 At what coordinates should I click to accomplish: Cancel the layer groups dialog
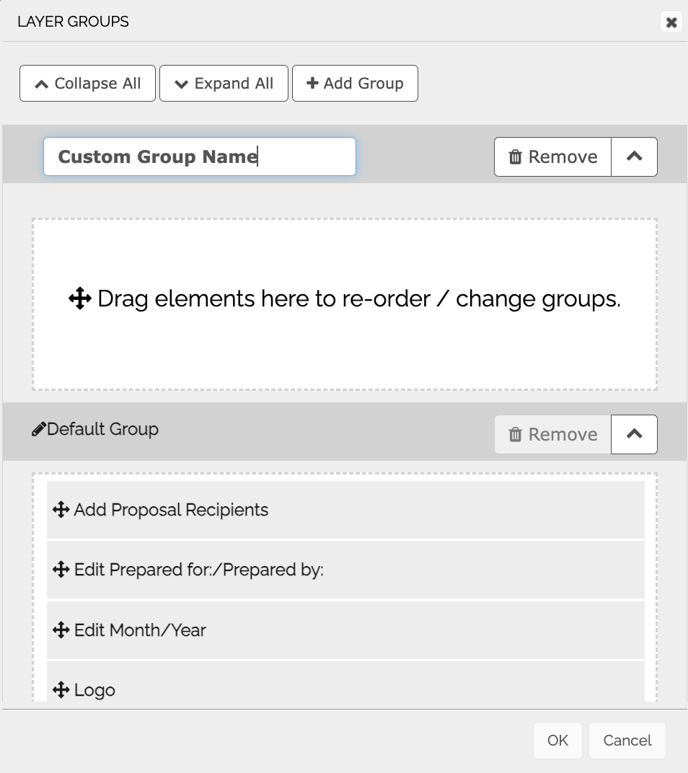click(627, 740)
